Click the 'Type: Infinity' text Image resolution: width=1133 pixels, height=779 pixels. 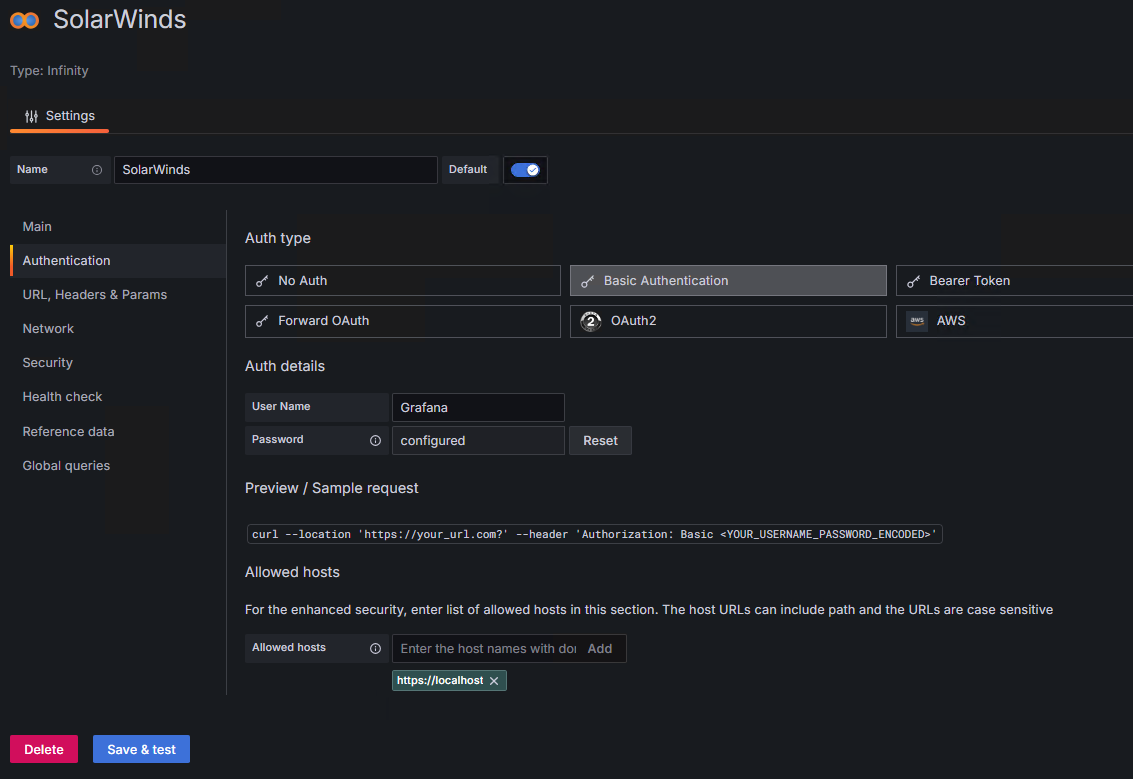click(49, 71)
